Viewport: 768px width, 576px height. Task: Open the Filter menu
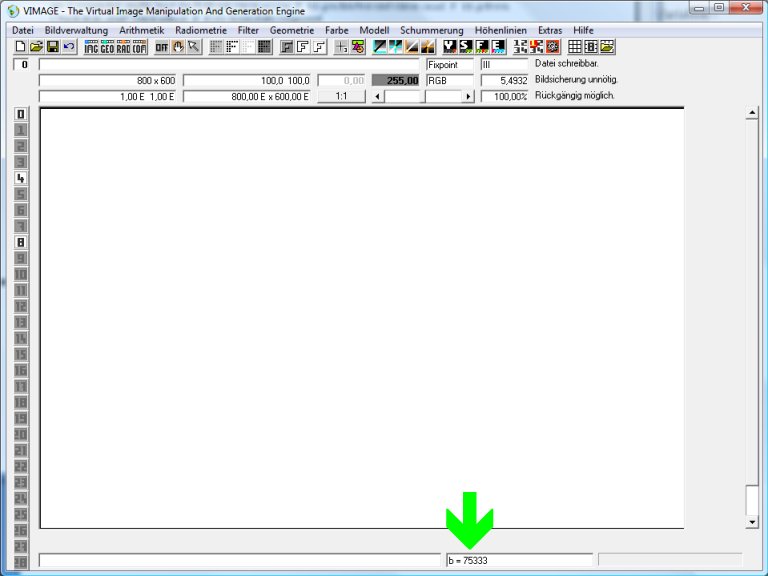point(248,30)
